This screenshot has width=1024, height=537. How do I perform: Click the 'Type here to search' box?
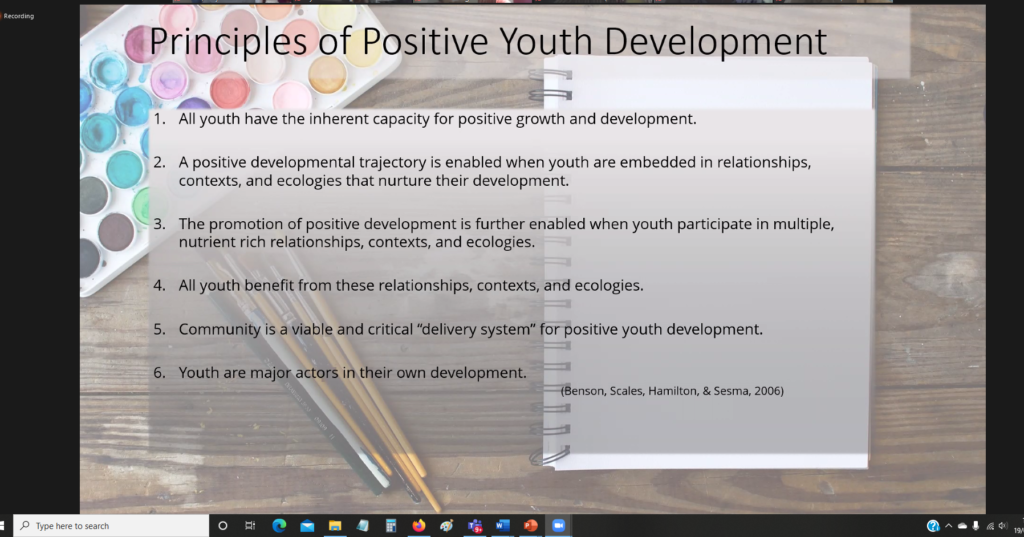(x=111, y=525)
